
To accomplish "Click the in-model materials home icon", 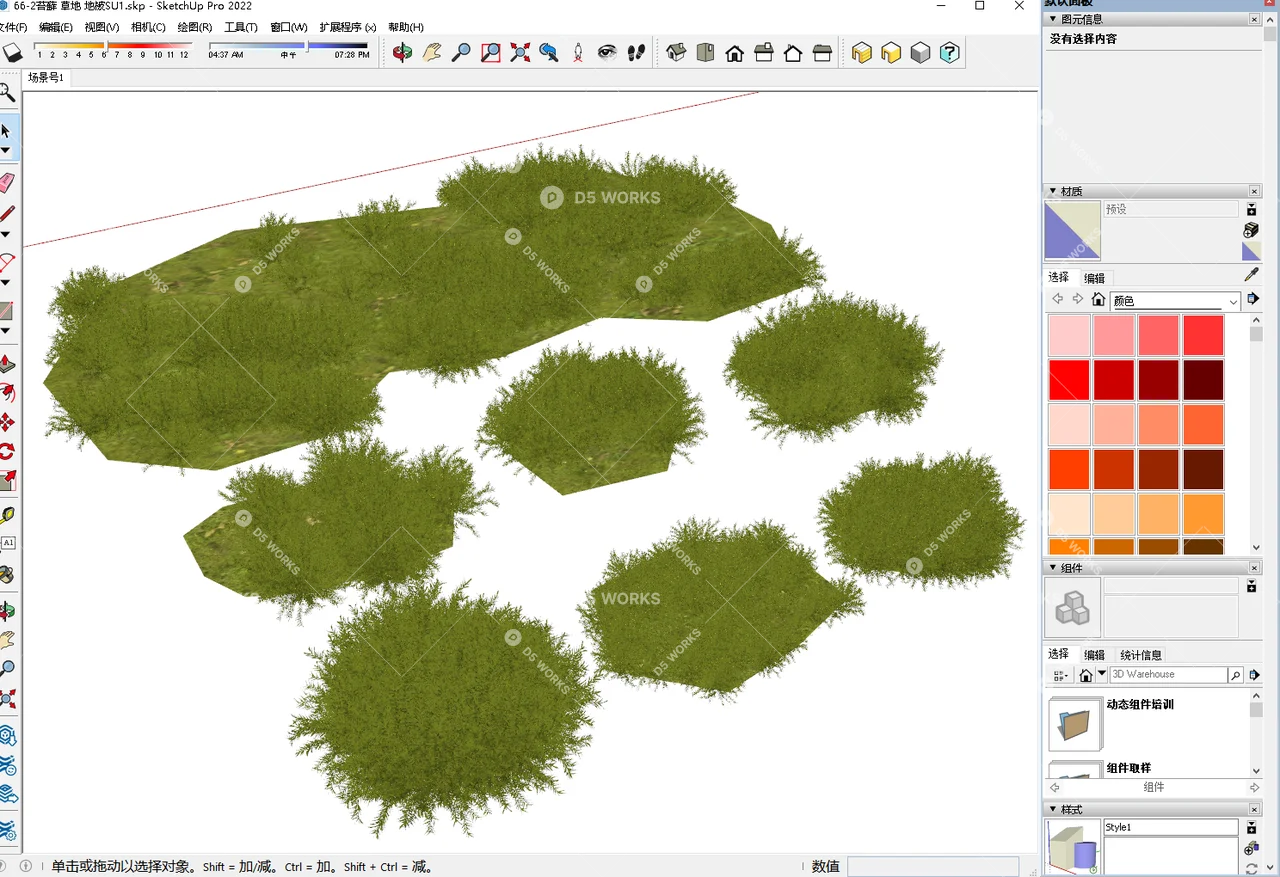I will tap(1098, 298).
